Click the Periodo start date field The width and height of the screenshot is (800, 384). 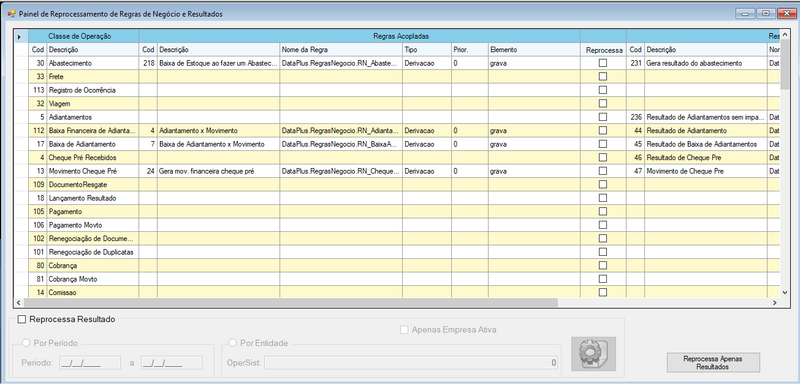(x=90, y=363)
